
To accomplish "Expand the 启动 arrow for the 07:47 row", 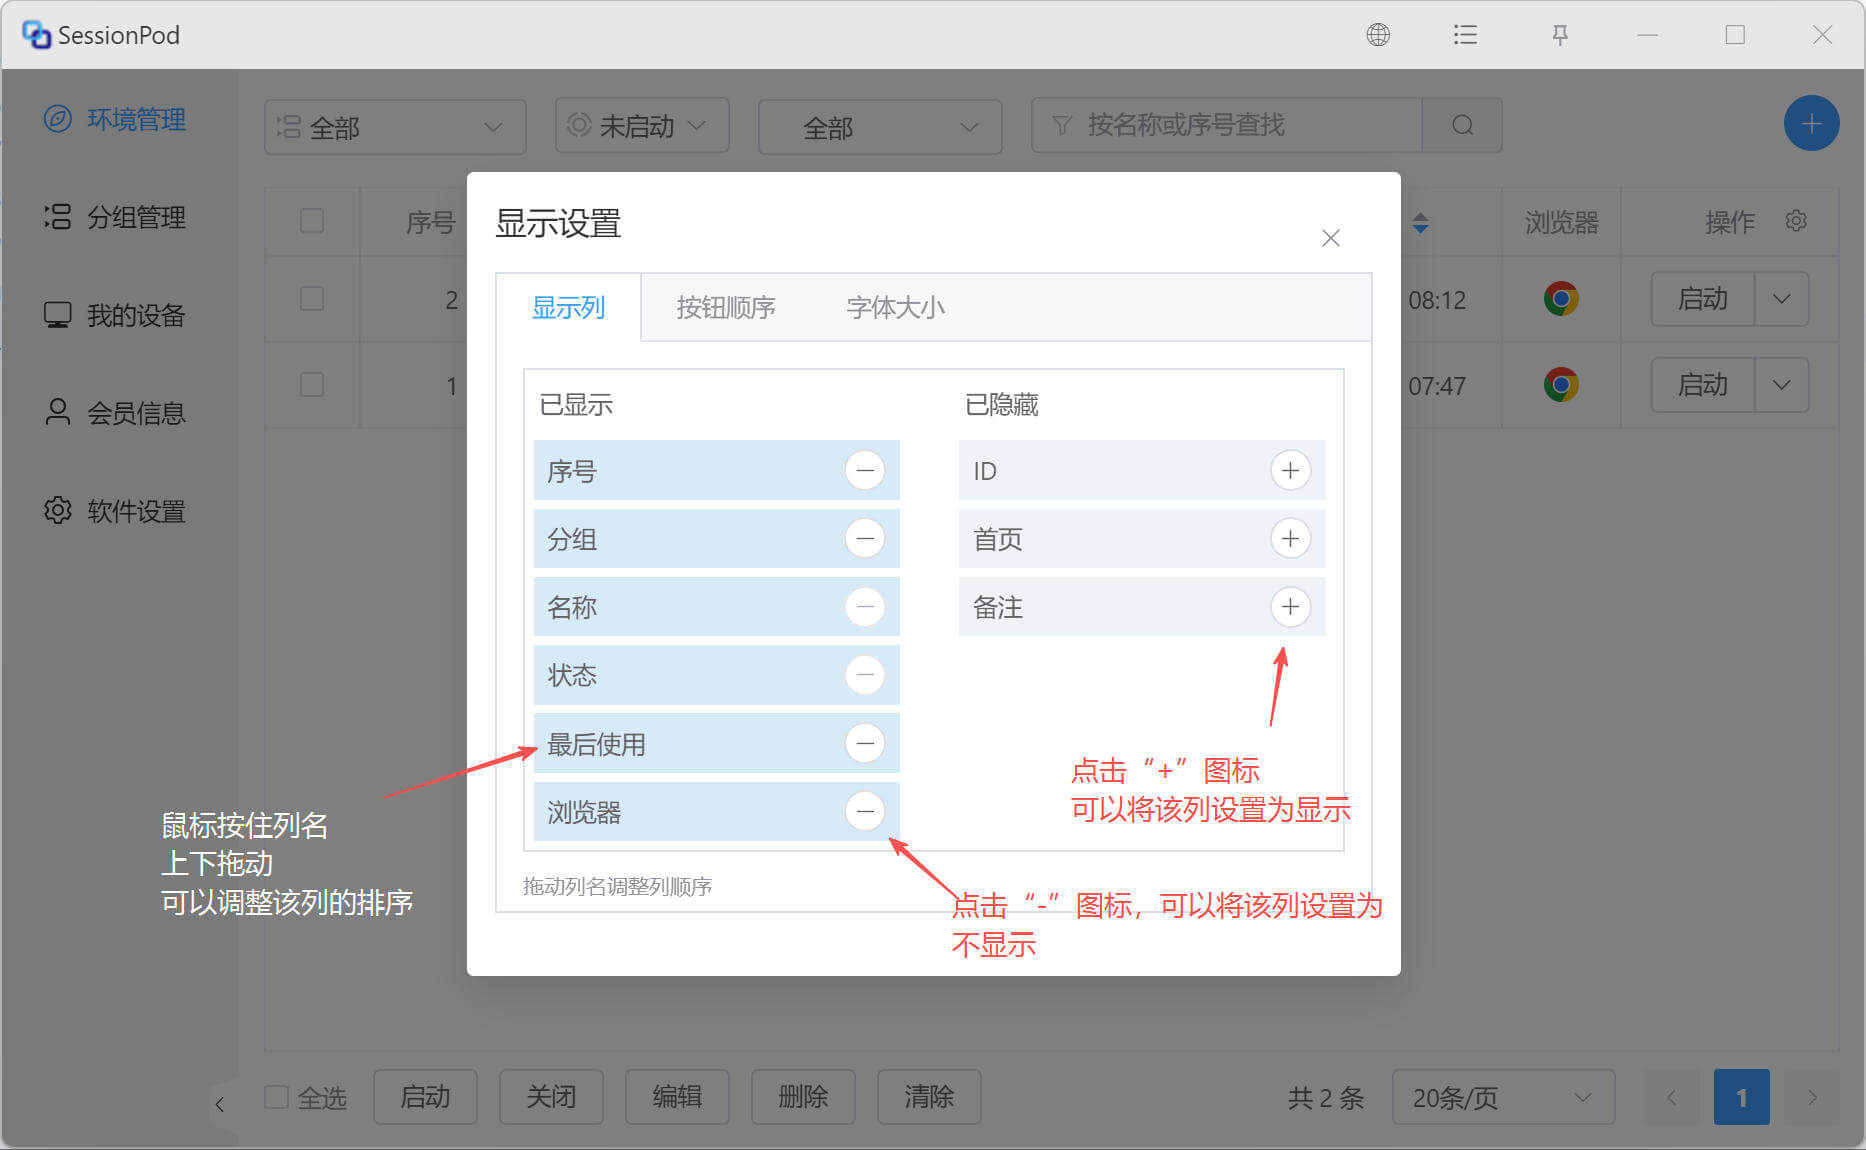I will click(x=1781, y=385).
